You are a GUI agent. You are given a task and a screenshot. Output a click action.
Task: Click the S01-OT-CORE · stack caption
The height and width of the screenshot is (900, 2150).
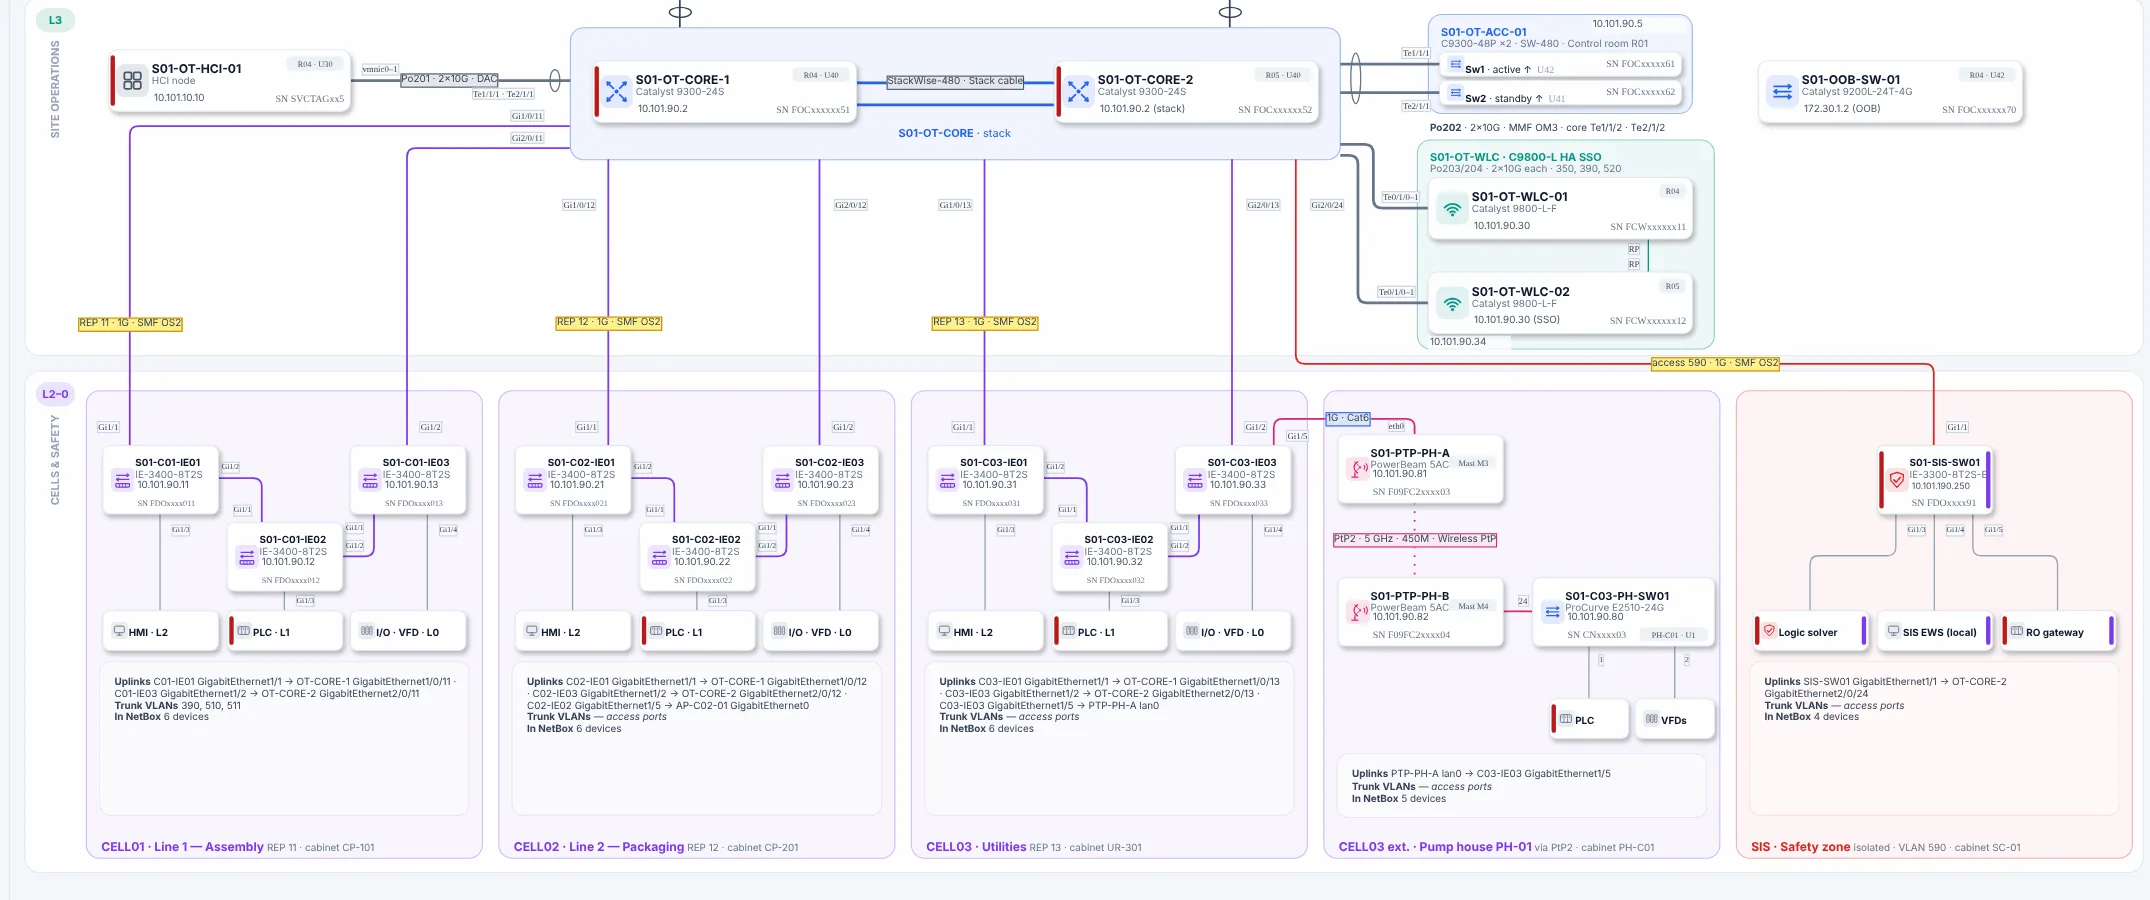click(x=954, y=133)
